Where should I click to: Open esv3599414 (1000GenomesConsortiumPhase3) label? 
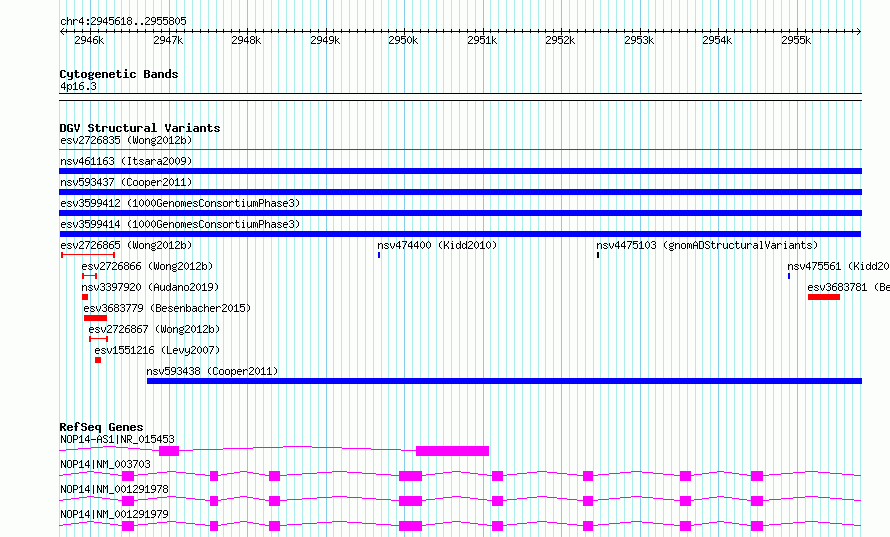[x=180, y=224]
